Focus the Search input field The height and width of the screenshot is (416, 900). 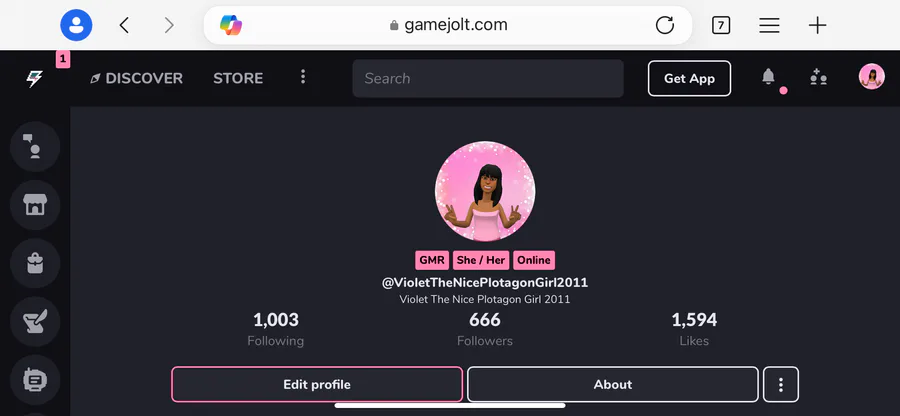488,79
